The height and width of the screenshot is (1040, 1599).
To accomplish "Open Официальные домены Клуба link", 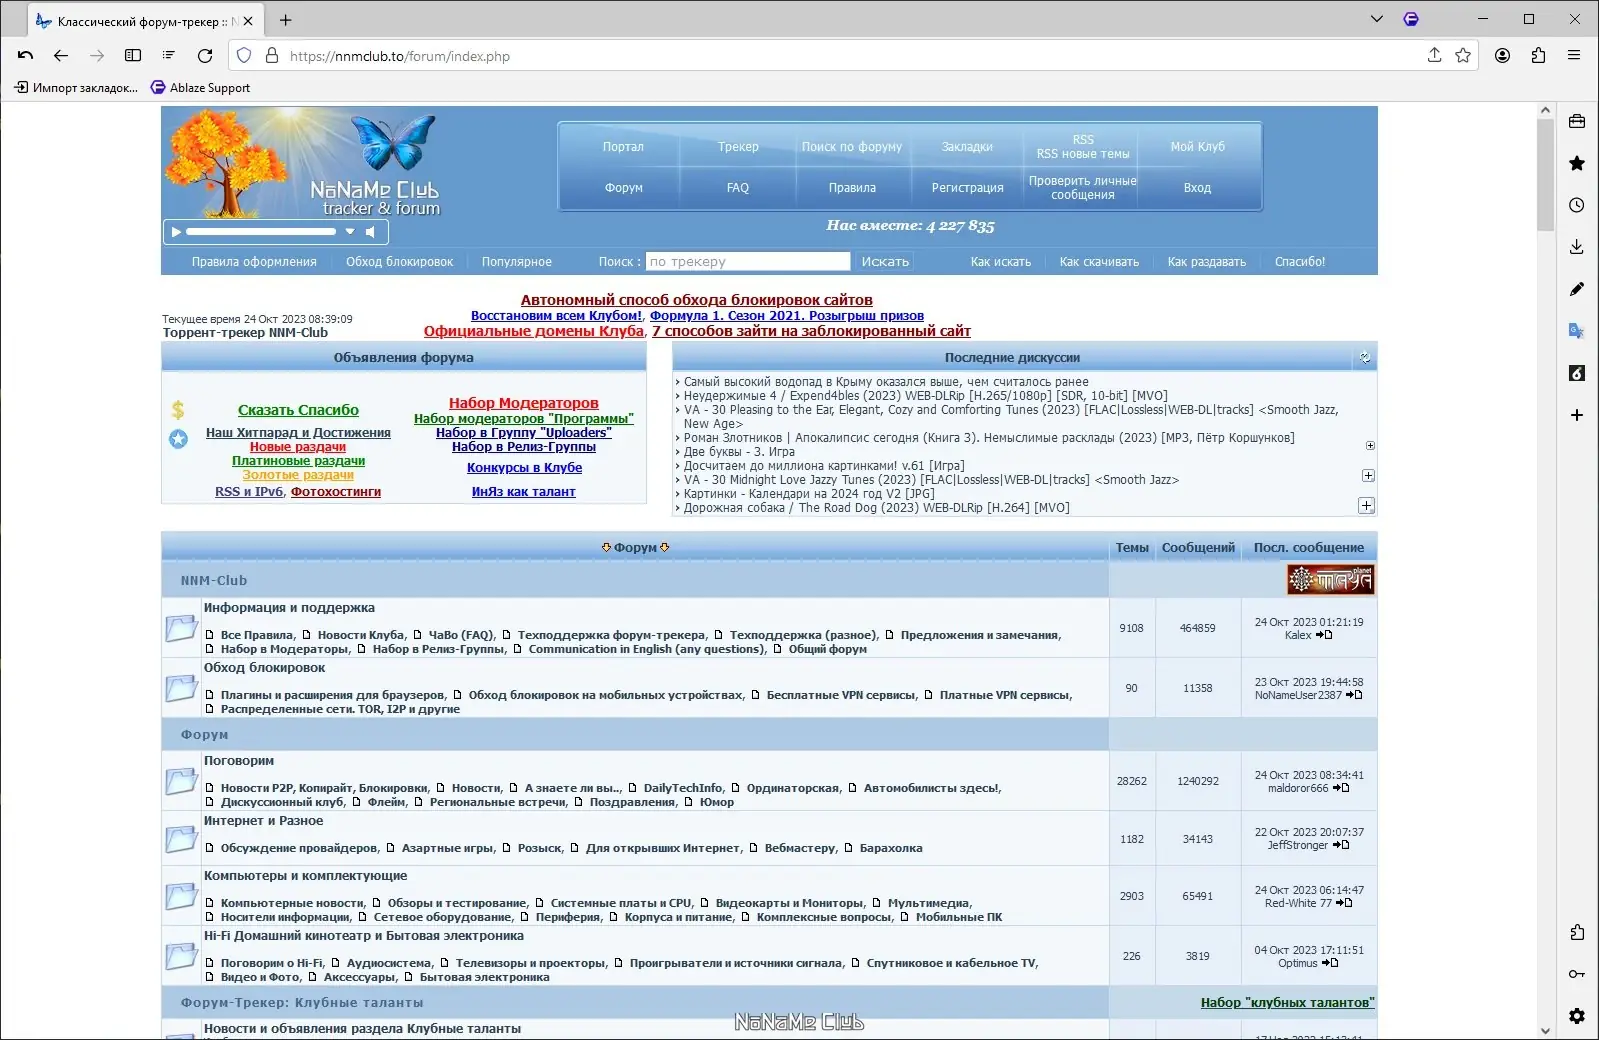I will coord(533,331).
